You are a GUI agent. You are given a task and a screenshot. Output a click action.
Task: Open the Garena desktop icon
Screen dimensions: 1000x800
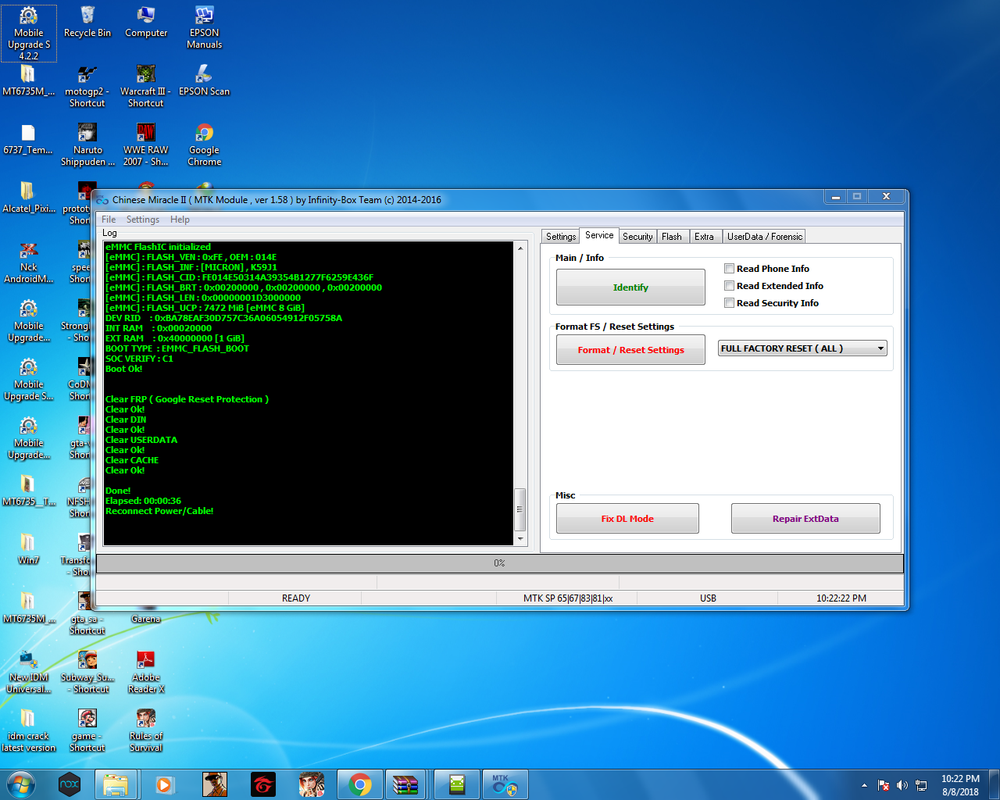coord(146,618)
